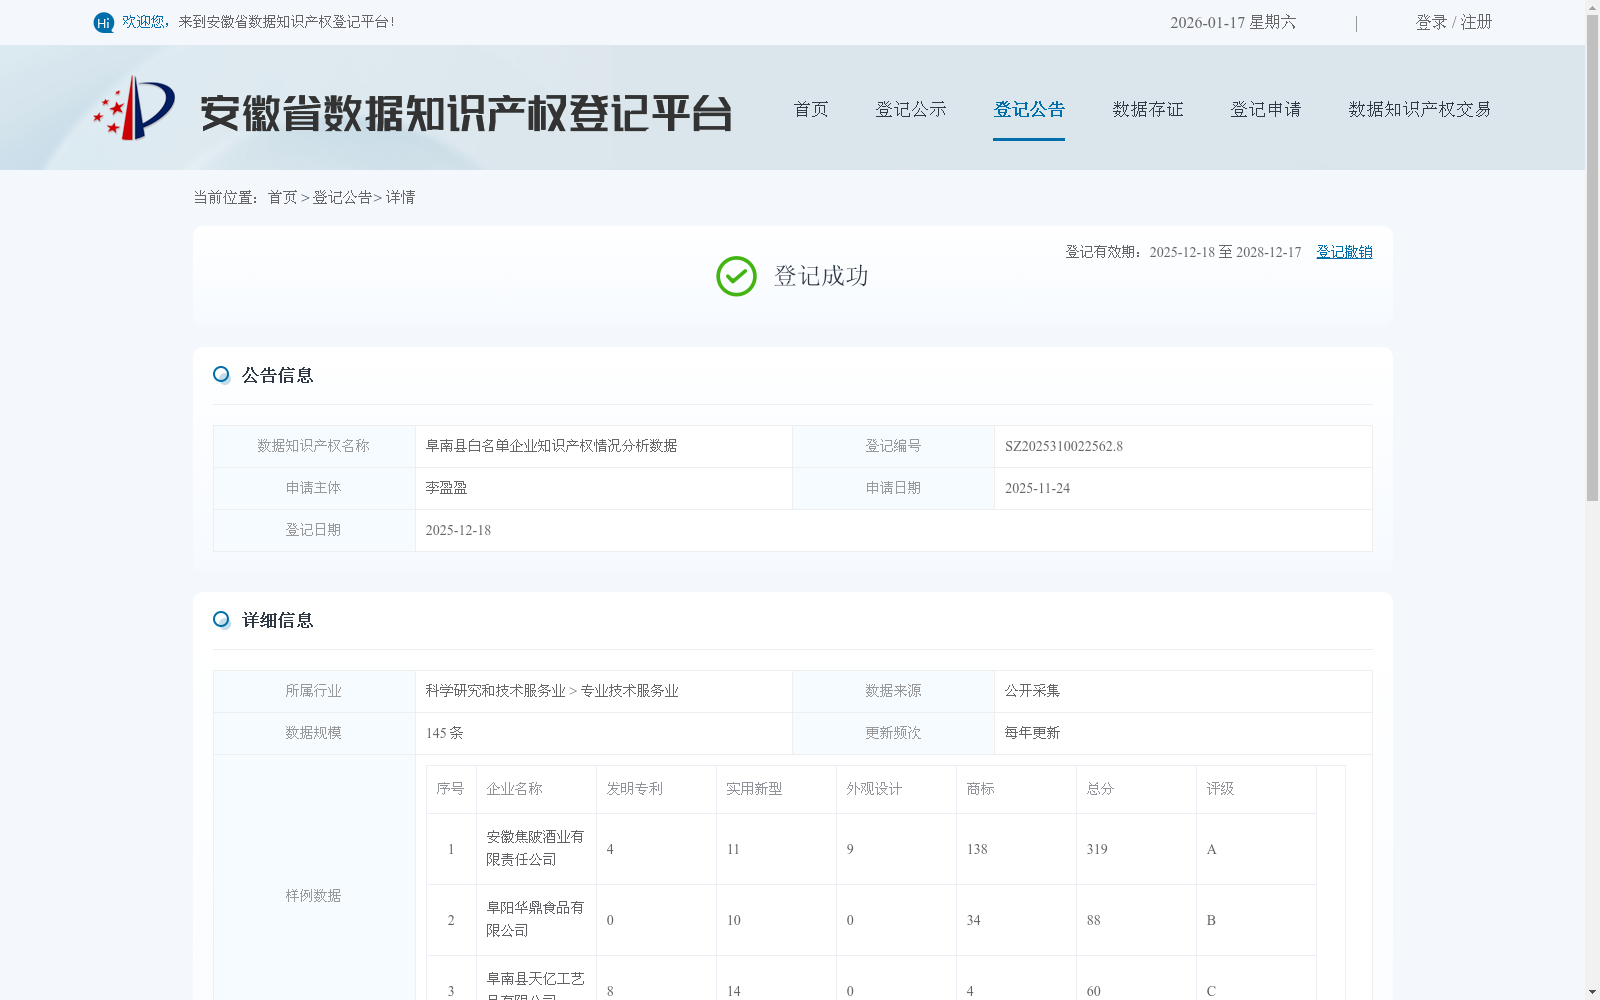Click the scrollbar down arrow
The image size is (1600, 1000).
click(x=1592, y=992)
